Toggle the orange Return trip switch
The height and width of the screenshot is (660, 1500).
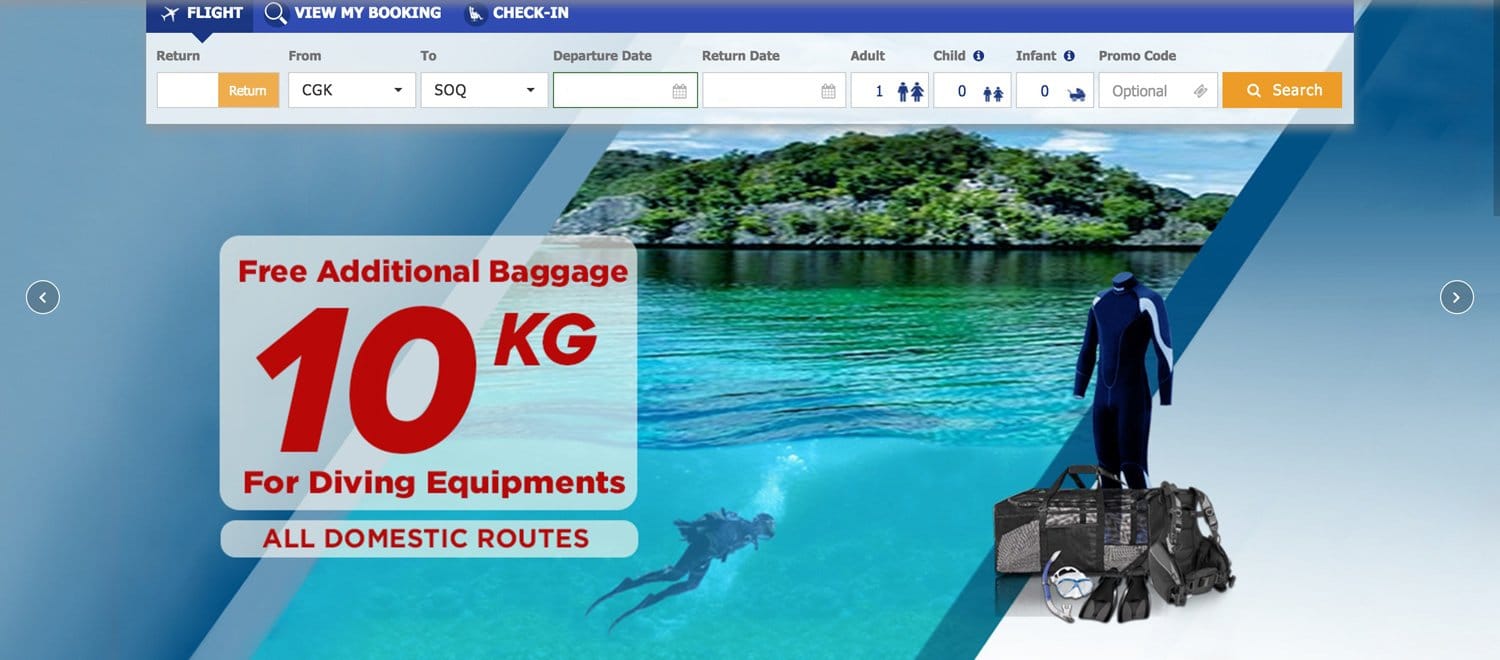247,90
